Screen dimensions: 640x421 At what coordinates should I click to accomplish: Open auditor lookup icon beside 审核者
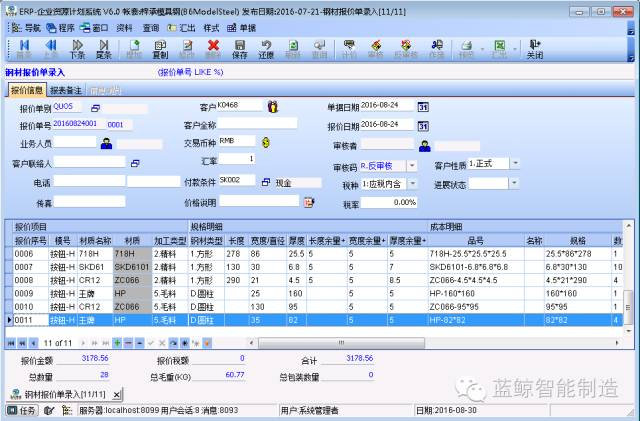424,146
